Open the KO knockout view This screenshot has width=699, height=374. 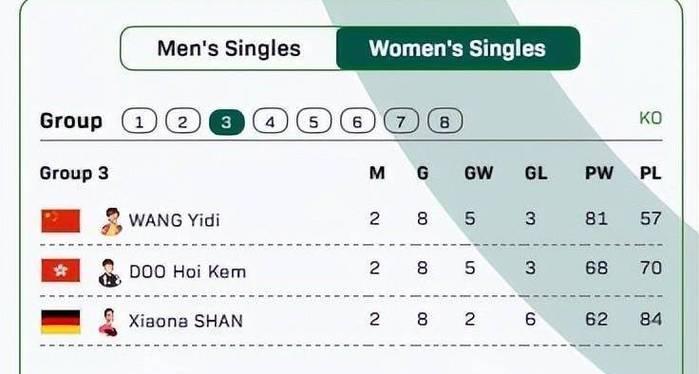click(650, 119)
